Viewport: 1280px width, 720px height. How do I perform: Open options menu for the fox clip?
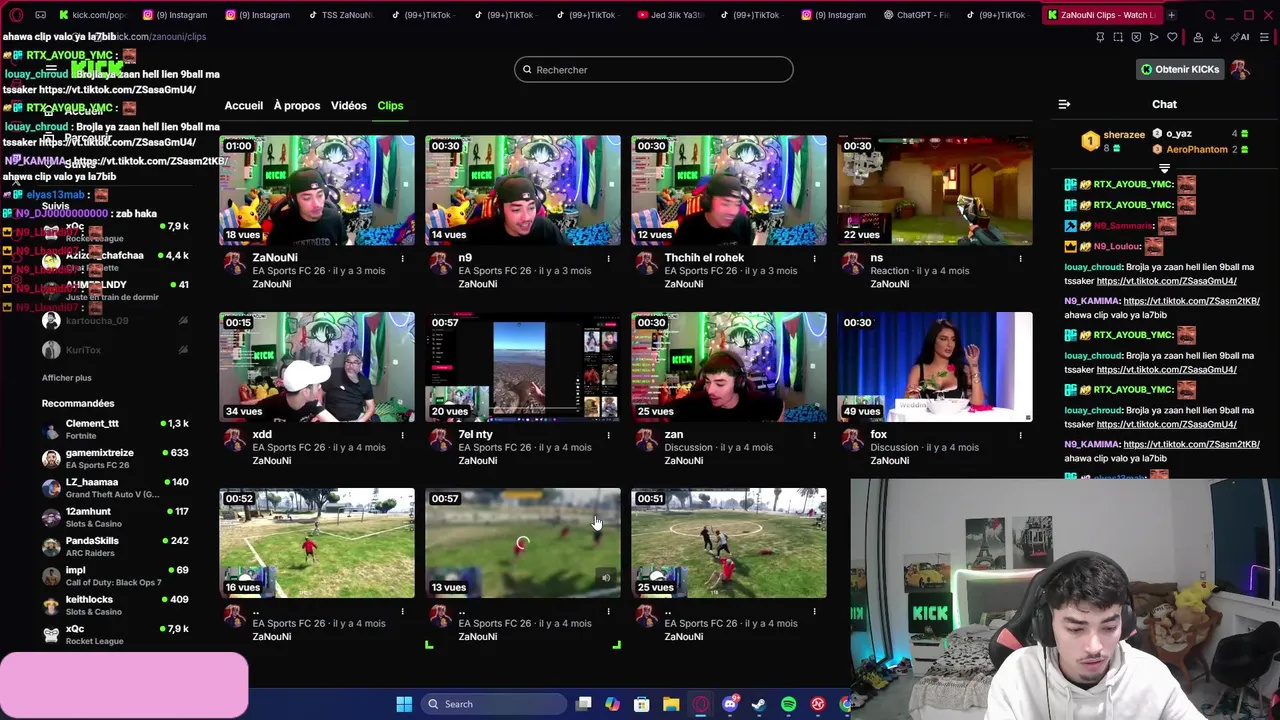tap(1020, 435)
